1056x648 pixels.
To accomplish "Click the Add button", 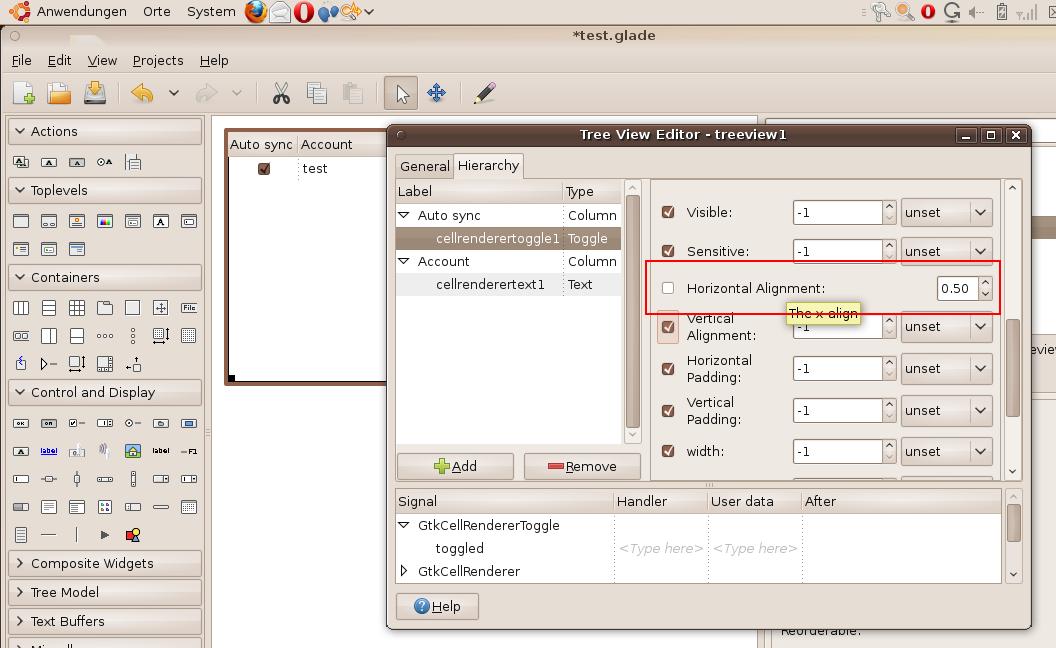I will coord(455,466).
